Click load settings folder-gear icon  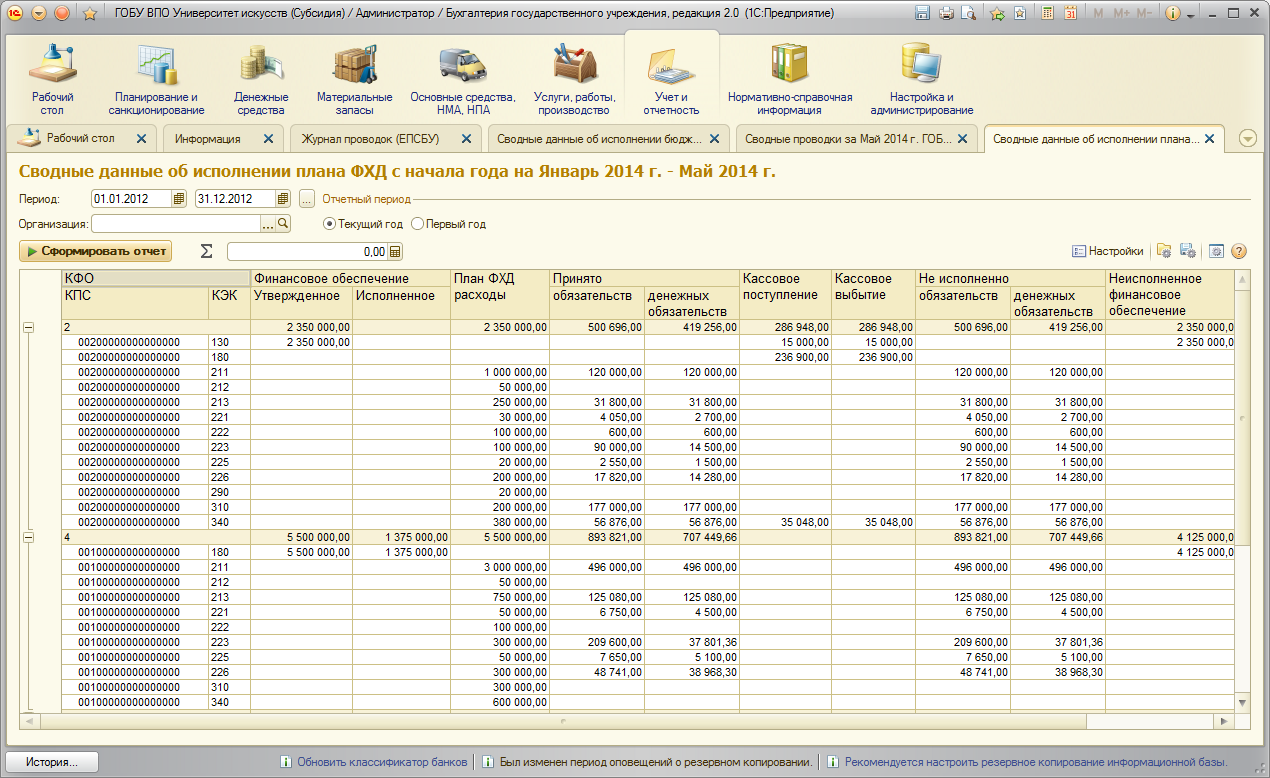pos(1163,251)
